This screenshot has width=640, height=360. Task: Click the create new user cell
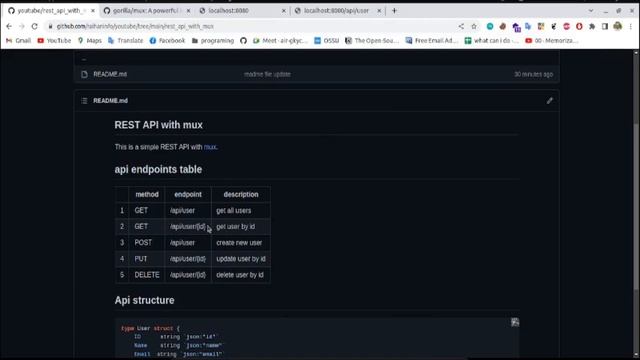[241, 242]
